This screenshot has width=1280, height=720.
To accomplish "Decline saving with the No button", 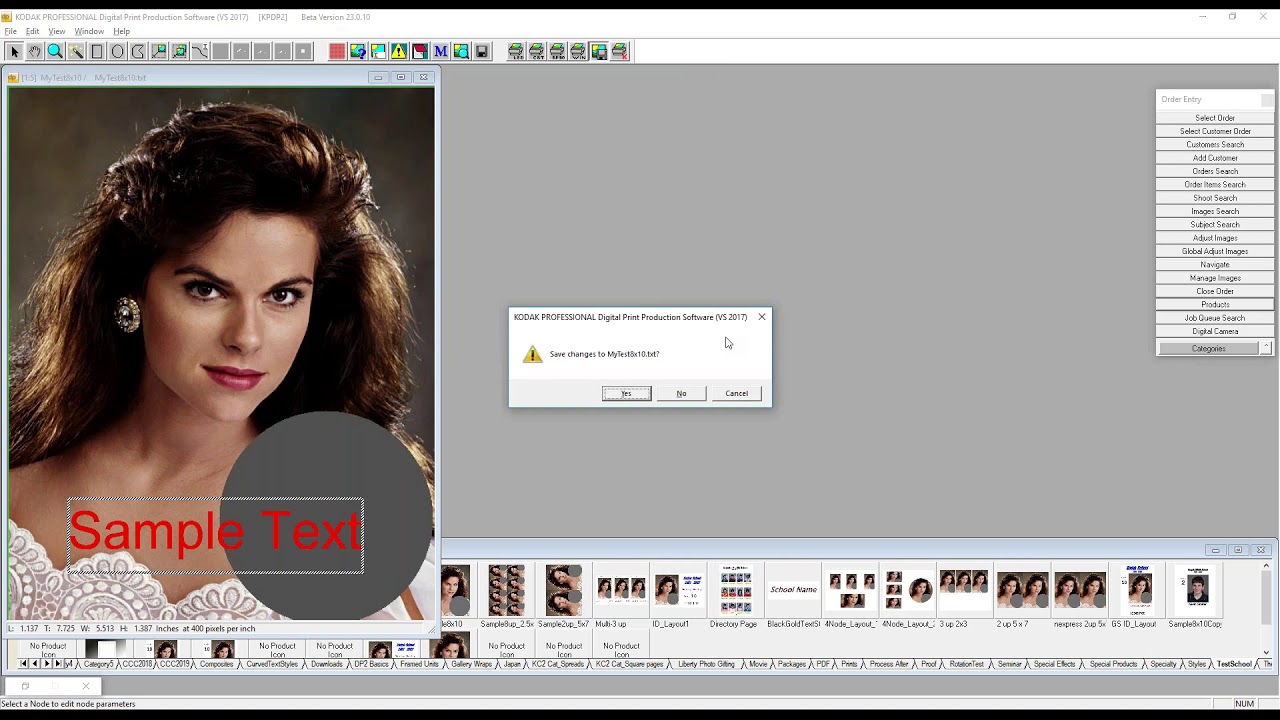I will pos(681,393).
